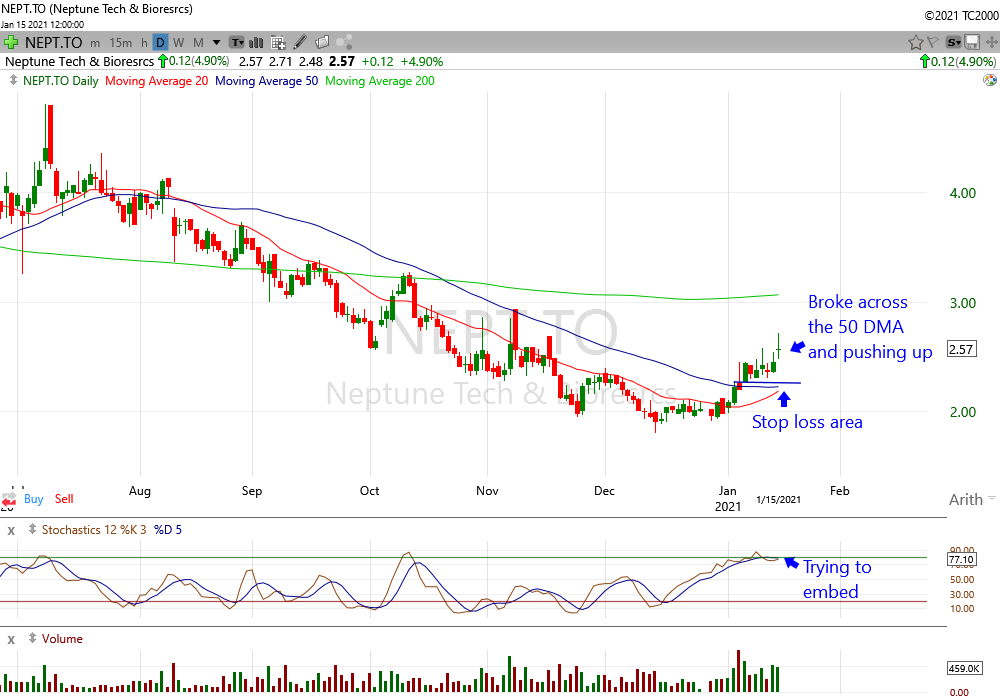The height and width of the screenshot is (700, 1000).
Task: Switch to Weekly (W) timeframe
Action: pos(179,43)
